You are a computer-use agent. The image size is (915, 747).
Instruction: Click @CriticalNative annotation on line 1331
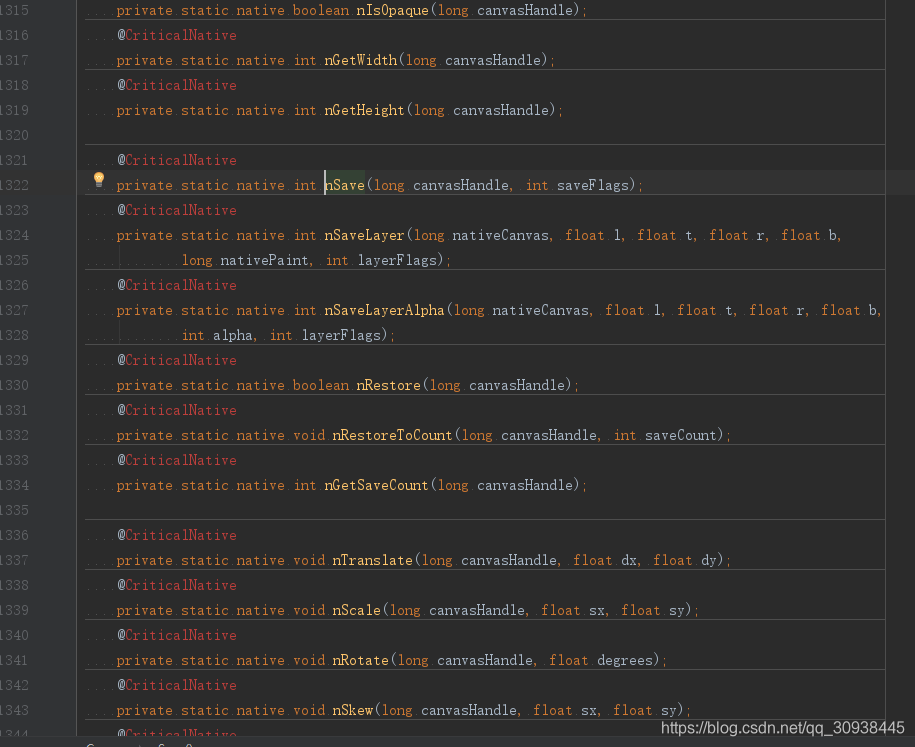click(x=177, y=410)
